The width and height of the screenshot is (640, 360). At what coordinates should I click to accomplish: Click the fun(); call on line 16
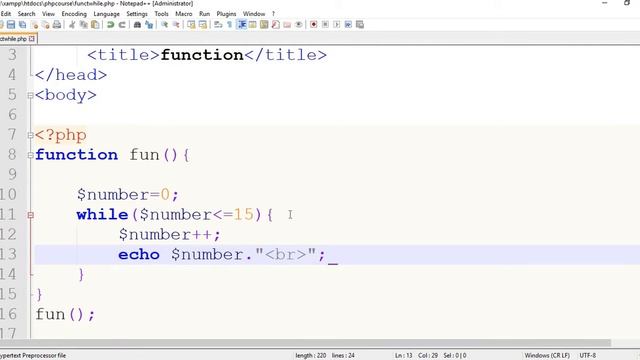65,314
